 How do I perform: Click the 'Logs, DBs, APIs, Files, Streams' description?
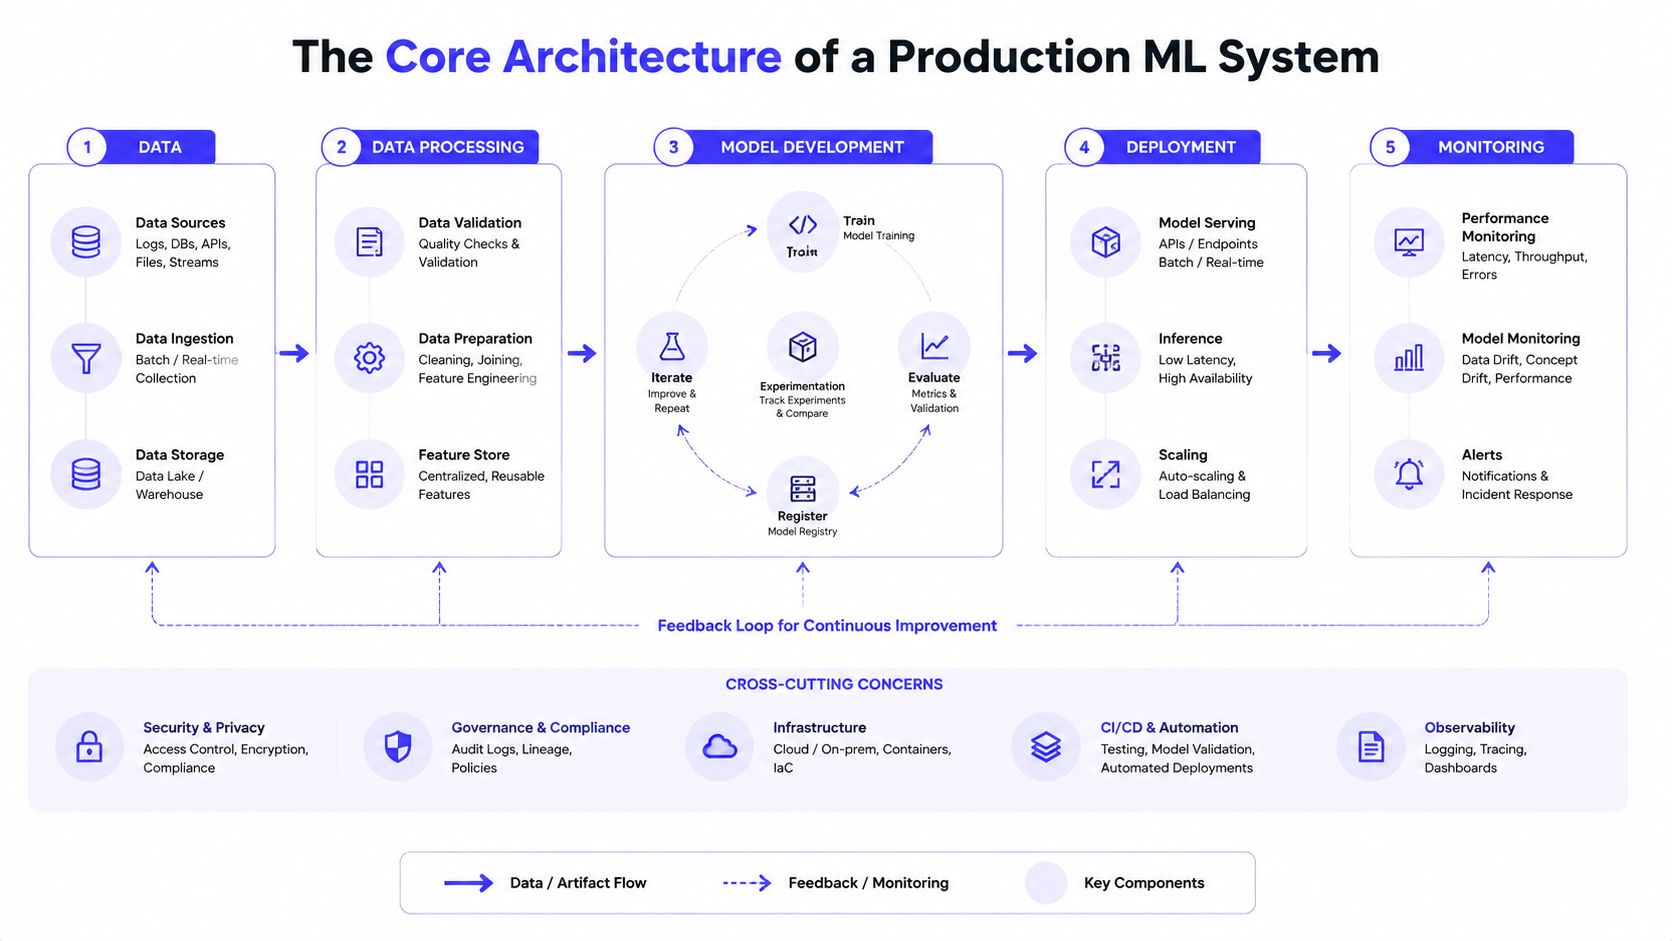tap(183, 253)
